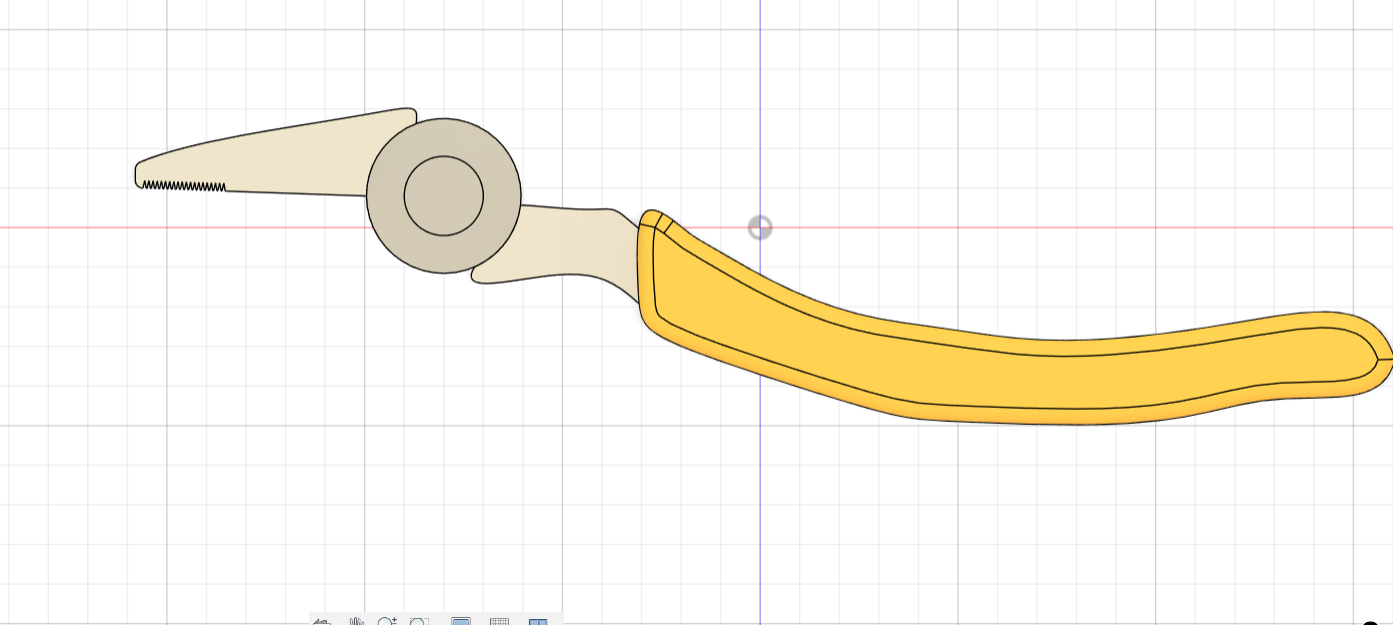Click the Orbit tool in navigation bar
Screen dimensions: 1393x625
323,622
